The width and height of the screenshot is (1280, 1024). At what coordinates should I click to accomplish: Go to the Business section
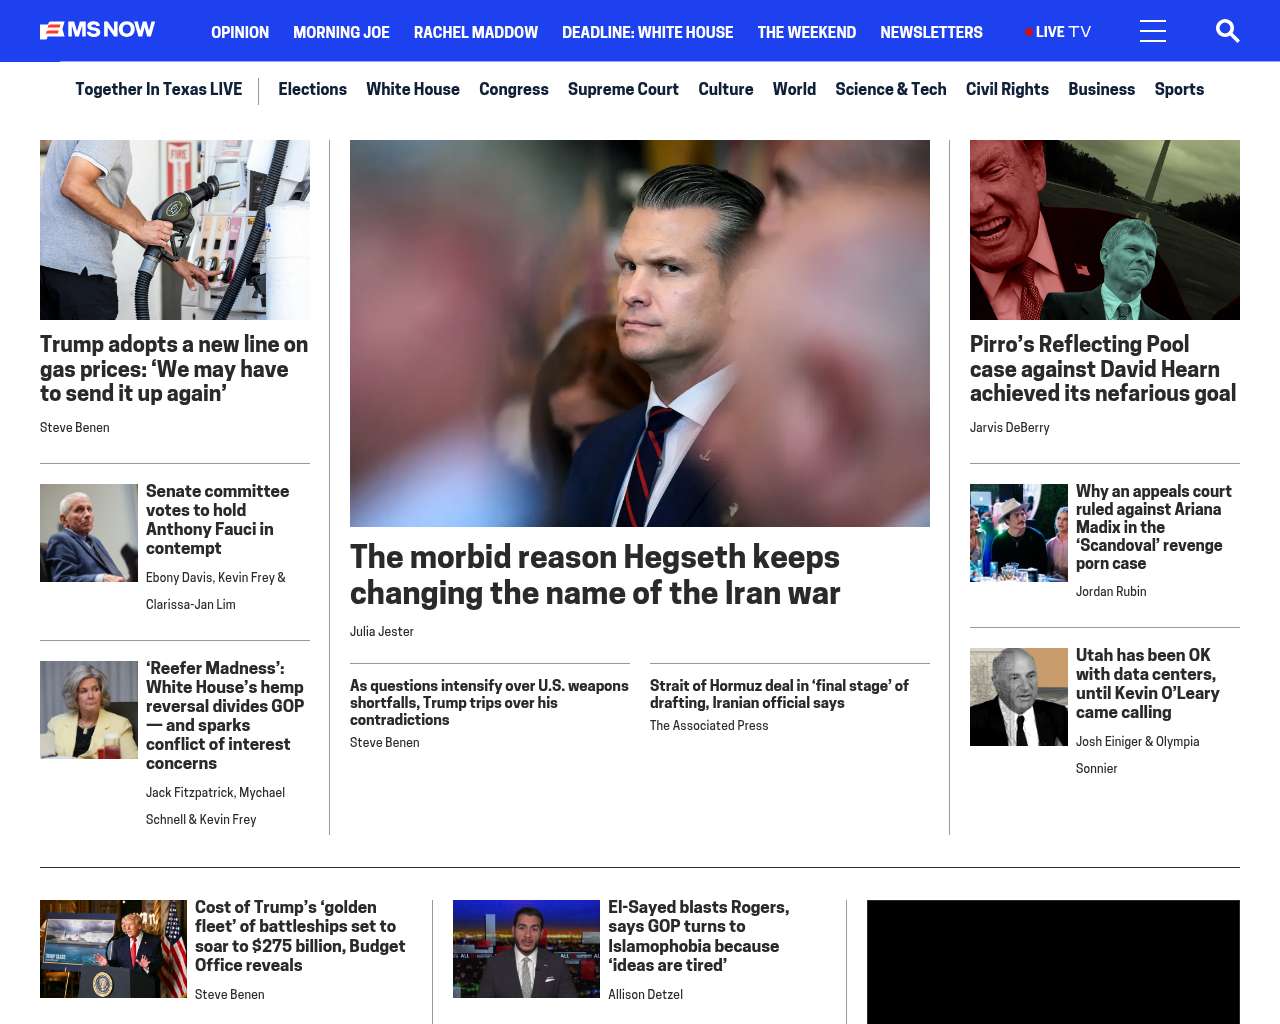click(x=1101, y=89)
